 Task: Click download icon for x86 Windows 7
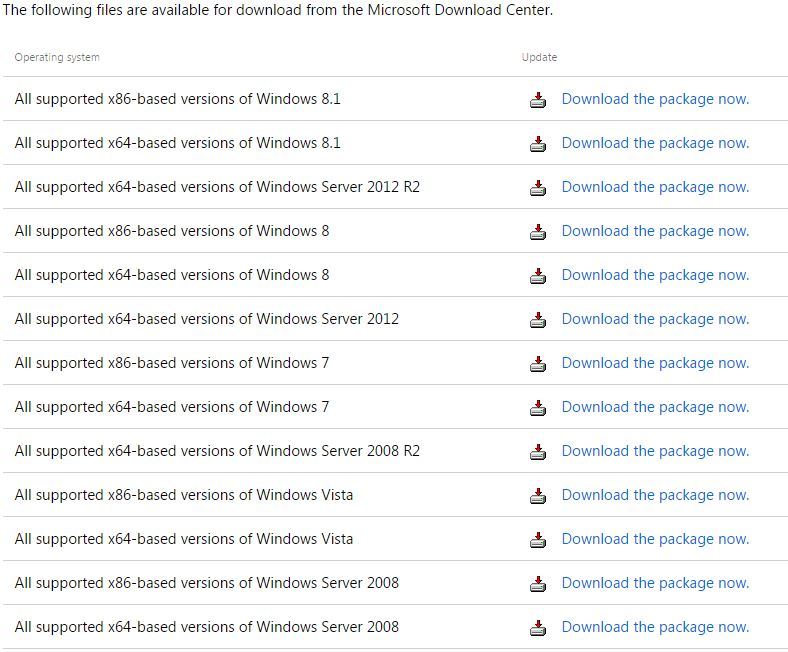(538, 364)
